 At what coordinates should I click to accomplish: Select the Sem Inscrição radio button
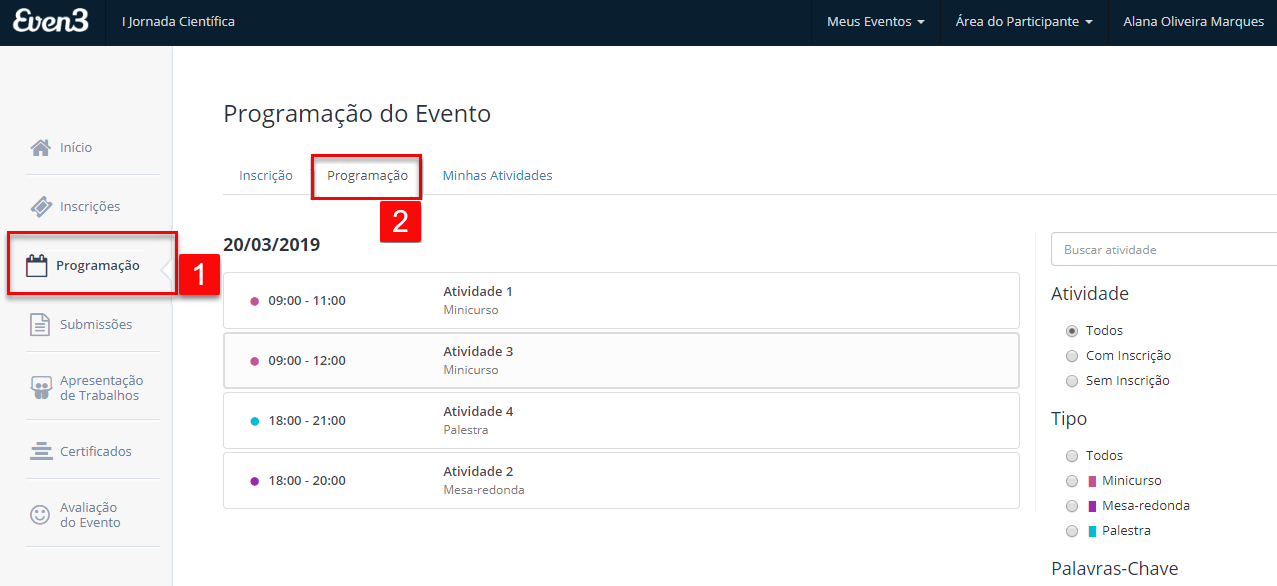1072,381
